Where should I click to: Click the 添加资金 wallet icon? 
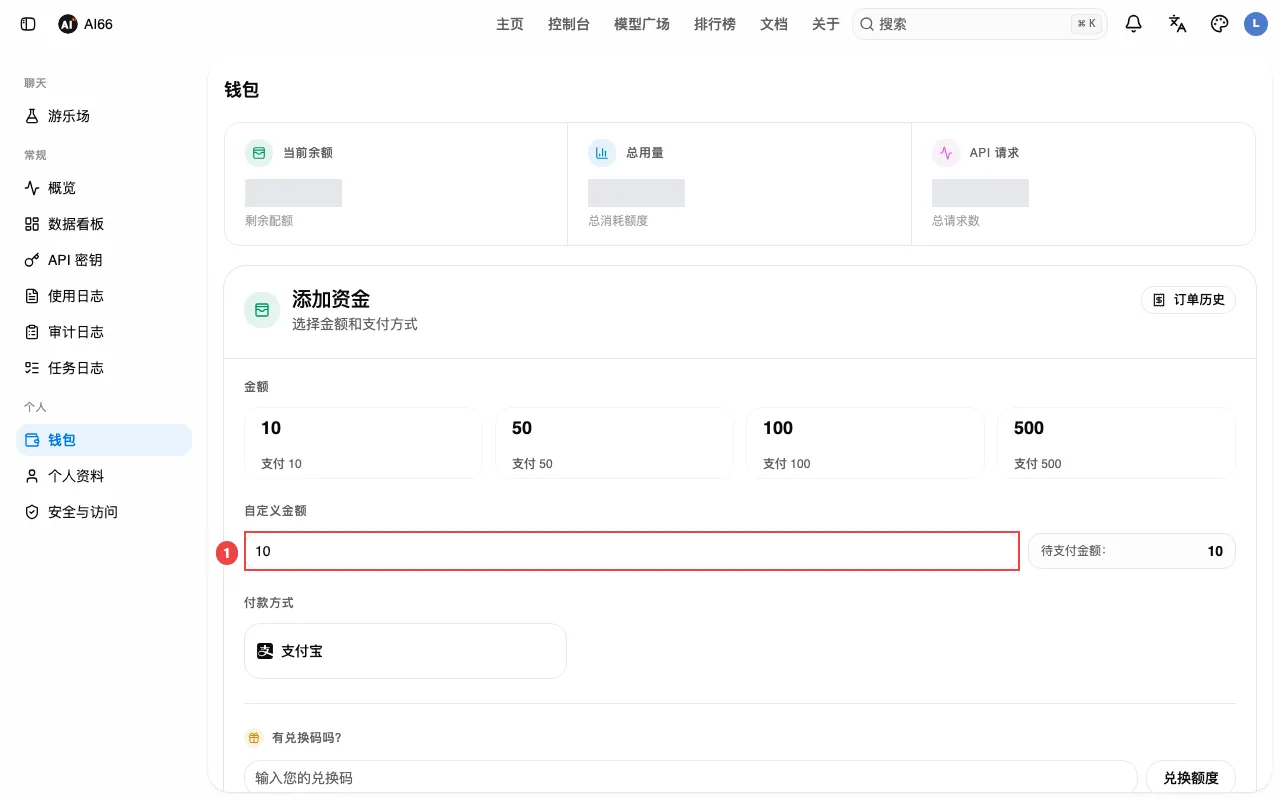pyautogui.click(x=262, y=310)
